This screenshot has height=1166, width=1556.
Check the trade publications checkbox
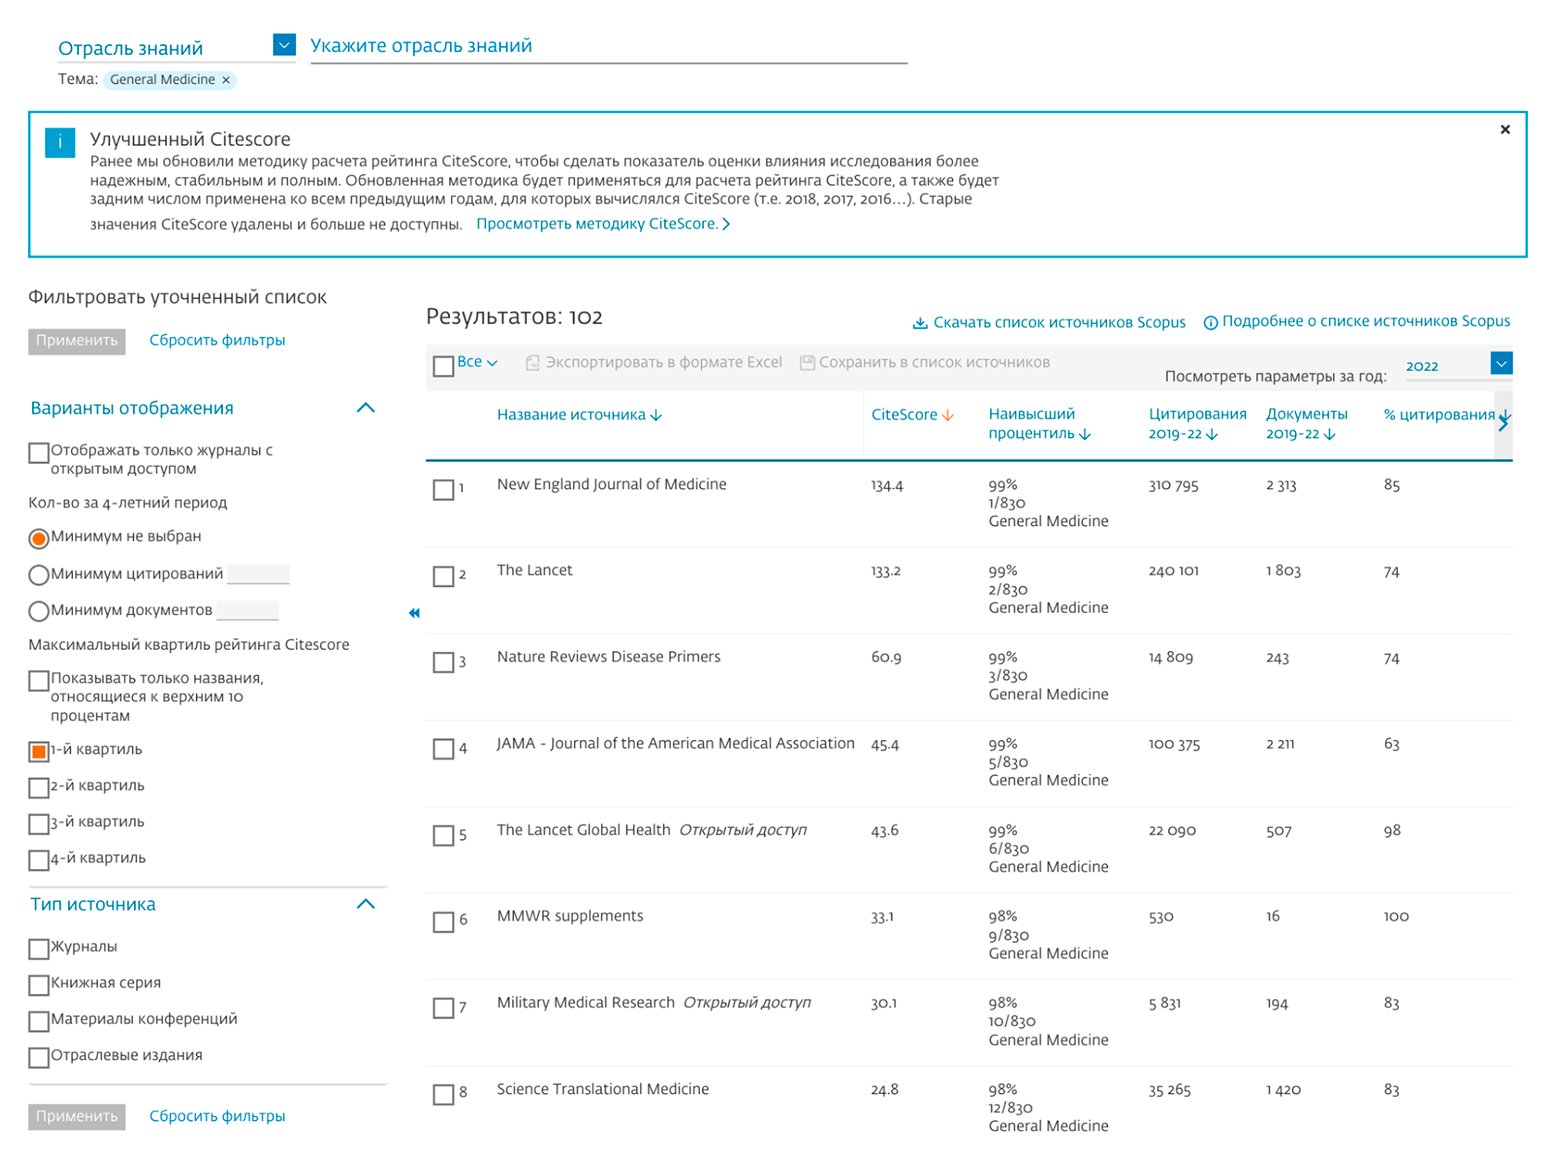39,1057
